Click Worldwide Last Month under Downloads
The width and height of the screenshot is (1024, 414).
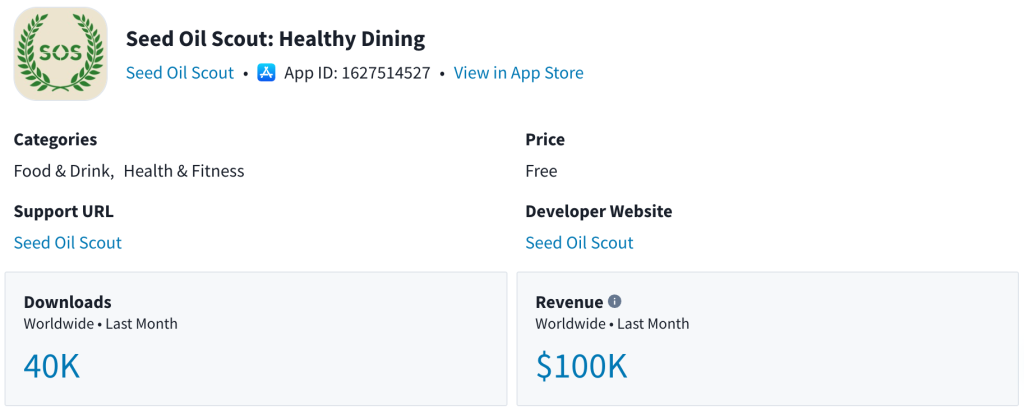coord(100,324)
